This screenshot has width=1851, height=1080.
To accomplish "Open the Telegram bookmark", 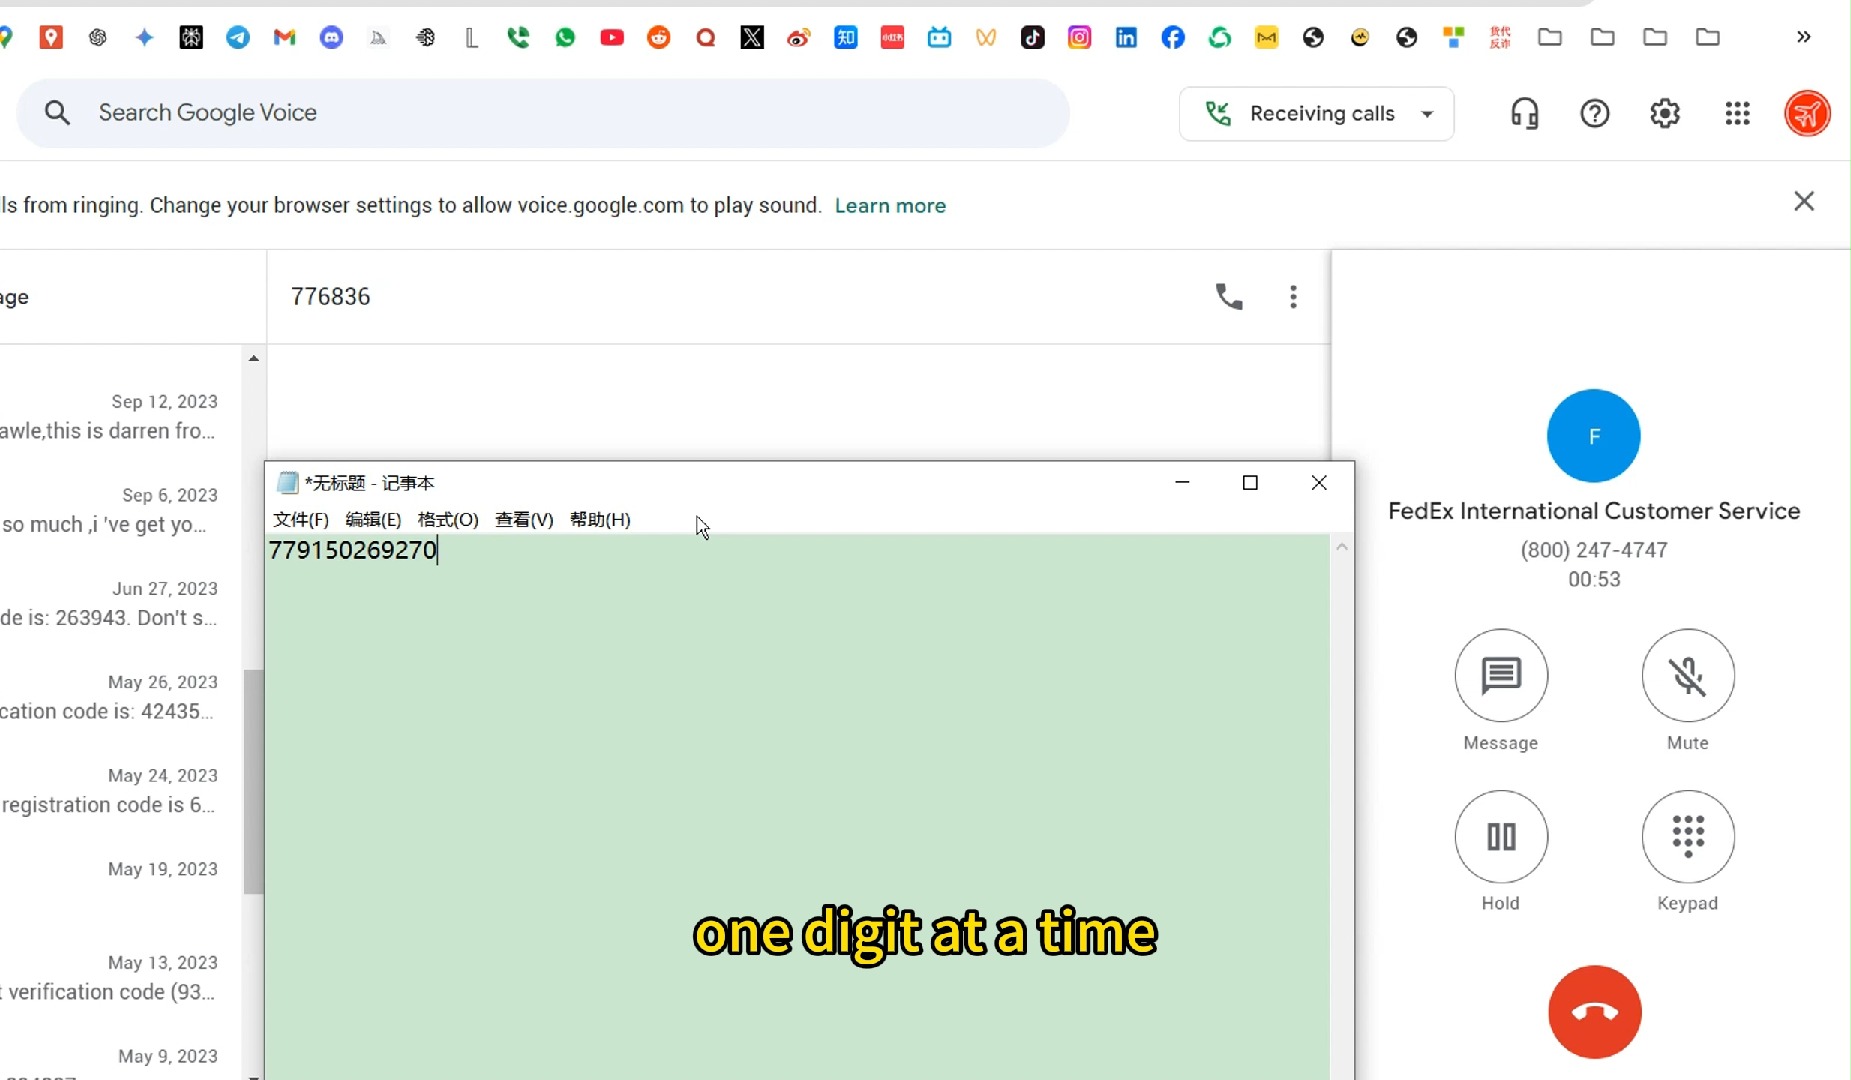I will point(238,38).
